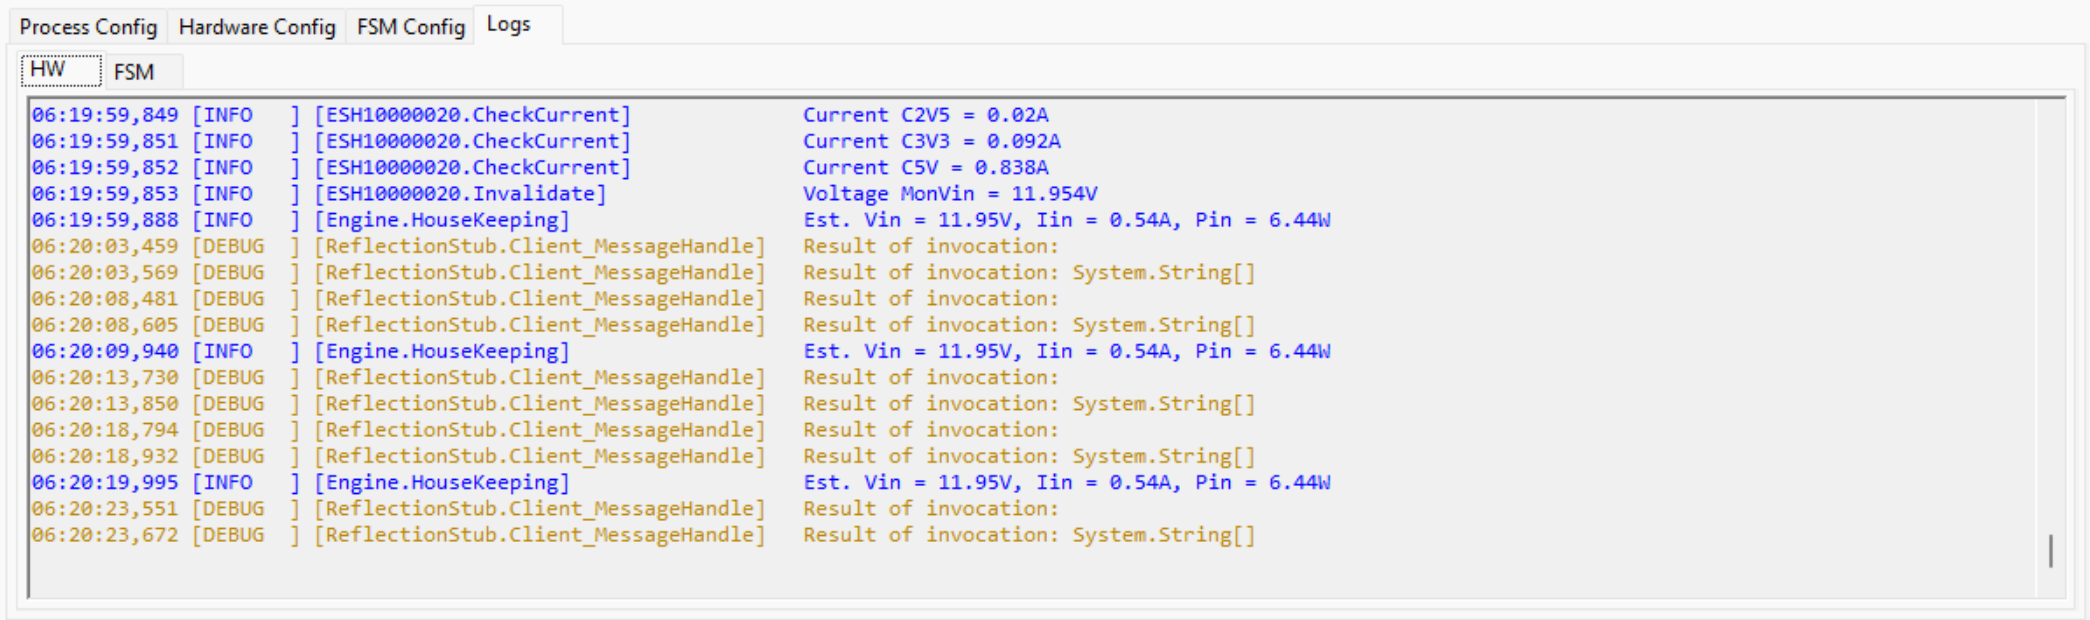Click the 06:19:59,888 Engine.HouseKeeping log line
The image size is (2090, 620).
(680, 220)
